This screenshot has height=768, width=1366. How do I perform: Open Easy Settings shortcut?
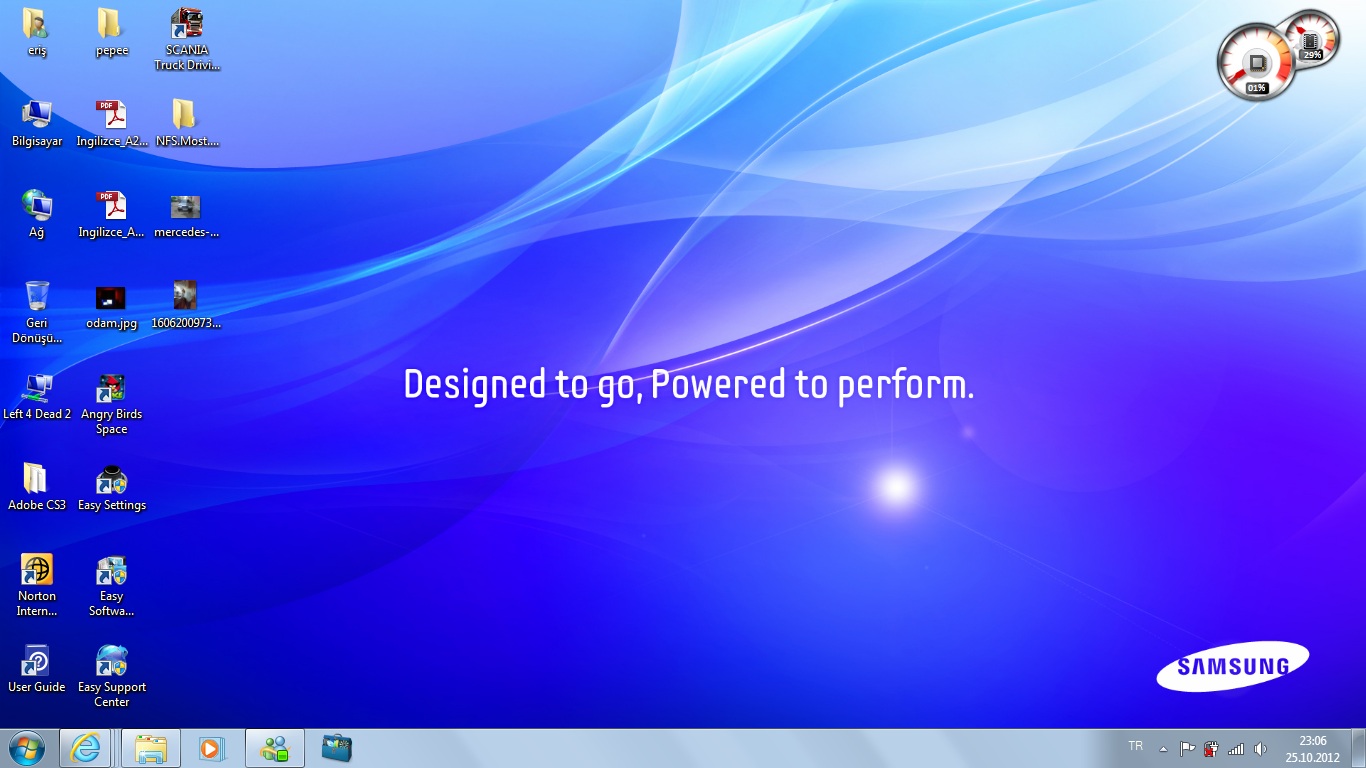[112, 487]
